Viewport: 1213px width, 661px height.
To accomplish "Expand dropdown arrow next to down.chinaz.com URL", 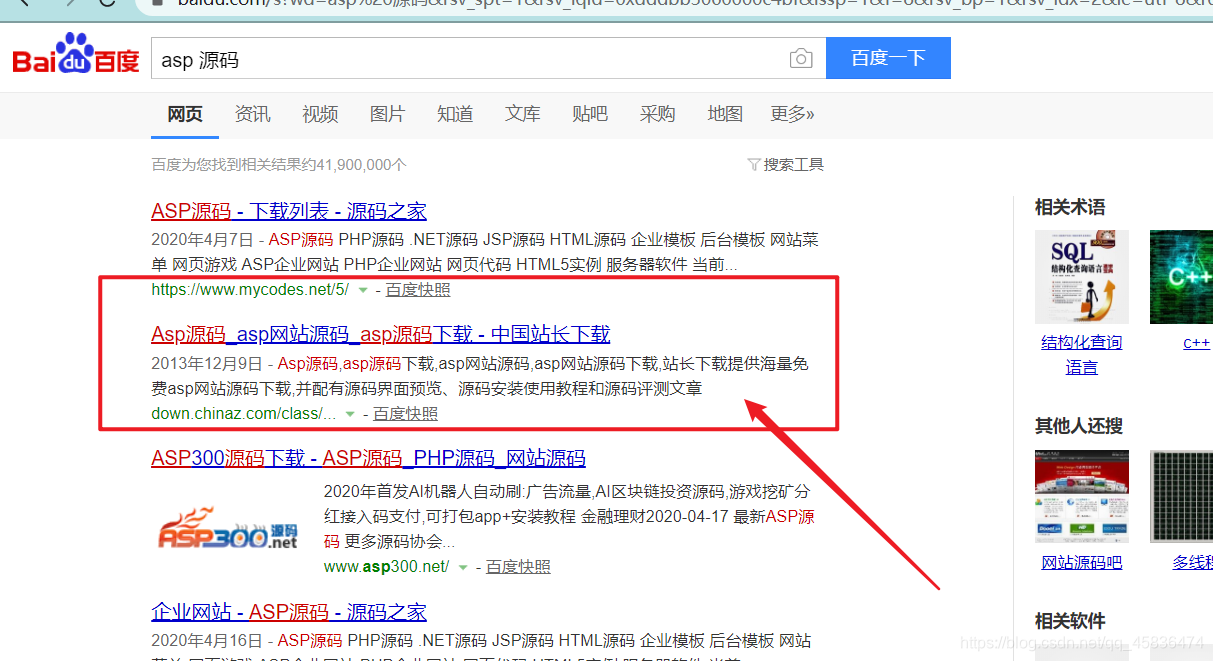I will [x=350, y=413].
